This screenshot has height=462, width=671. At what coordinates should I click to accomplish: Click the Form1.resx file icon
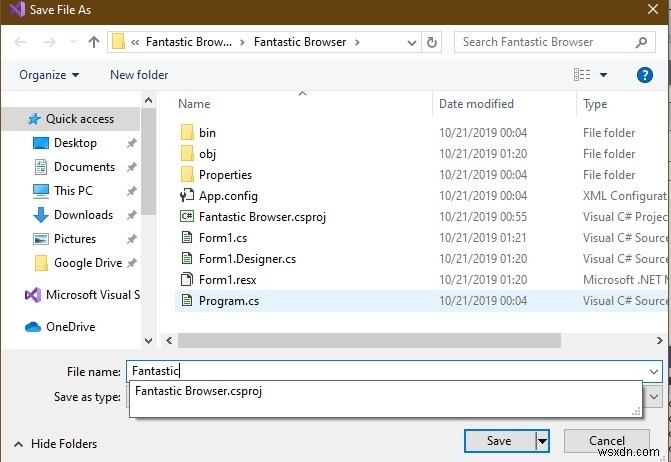click(x=187, y=280)
